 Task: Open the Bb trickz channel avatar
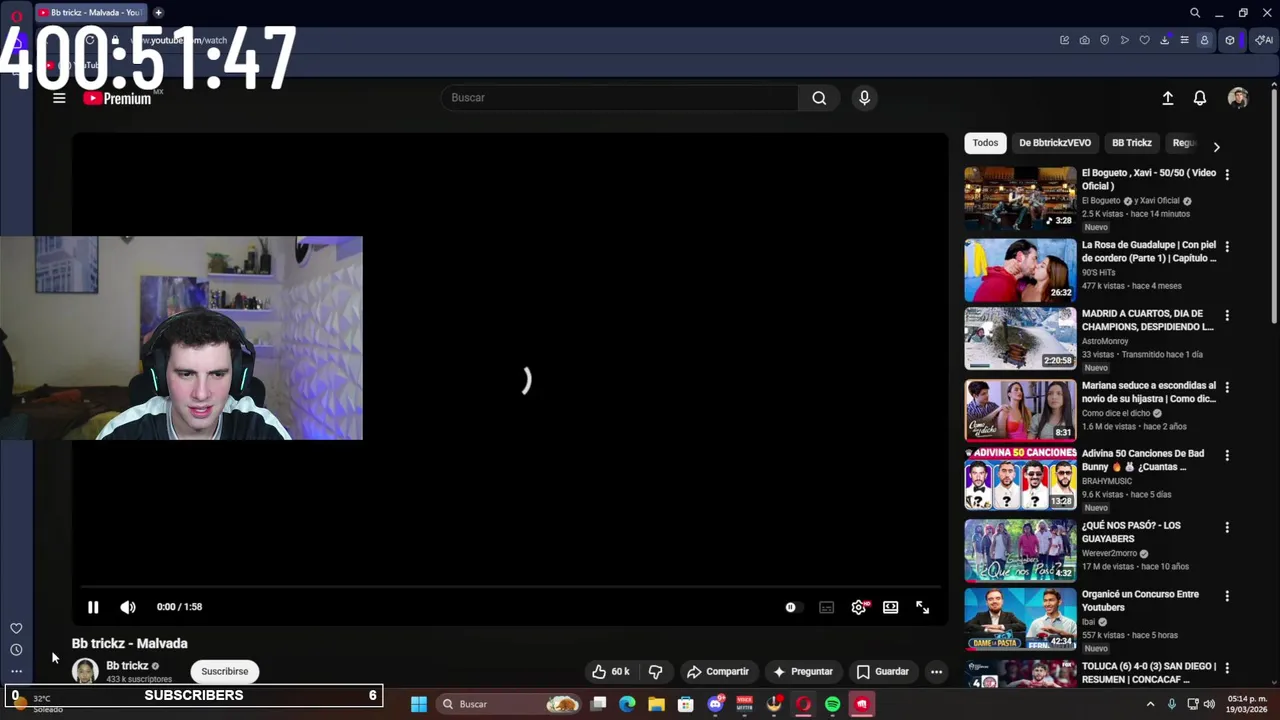click(x=85, y=671)
